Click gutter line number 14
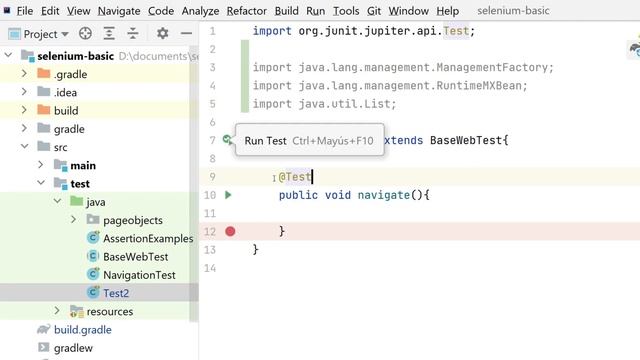 [210, 268]
